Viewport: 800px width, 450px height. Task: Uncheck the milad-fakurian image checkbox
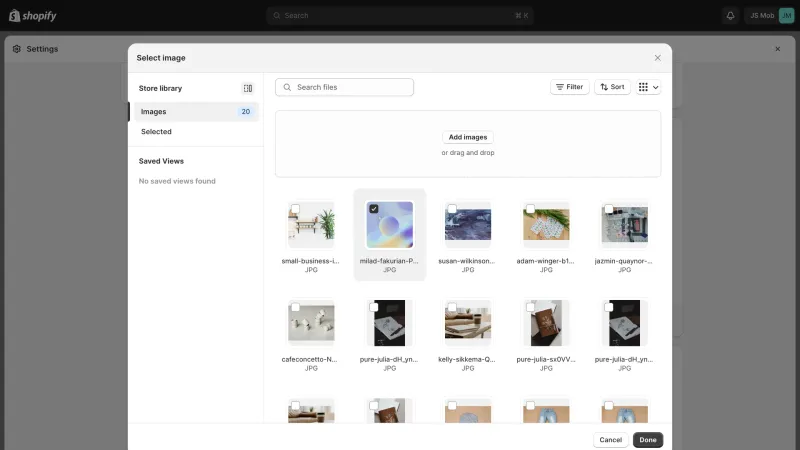click(373, 209)
